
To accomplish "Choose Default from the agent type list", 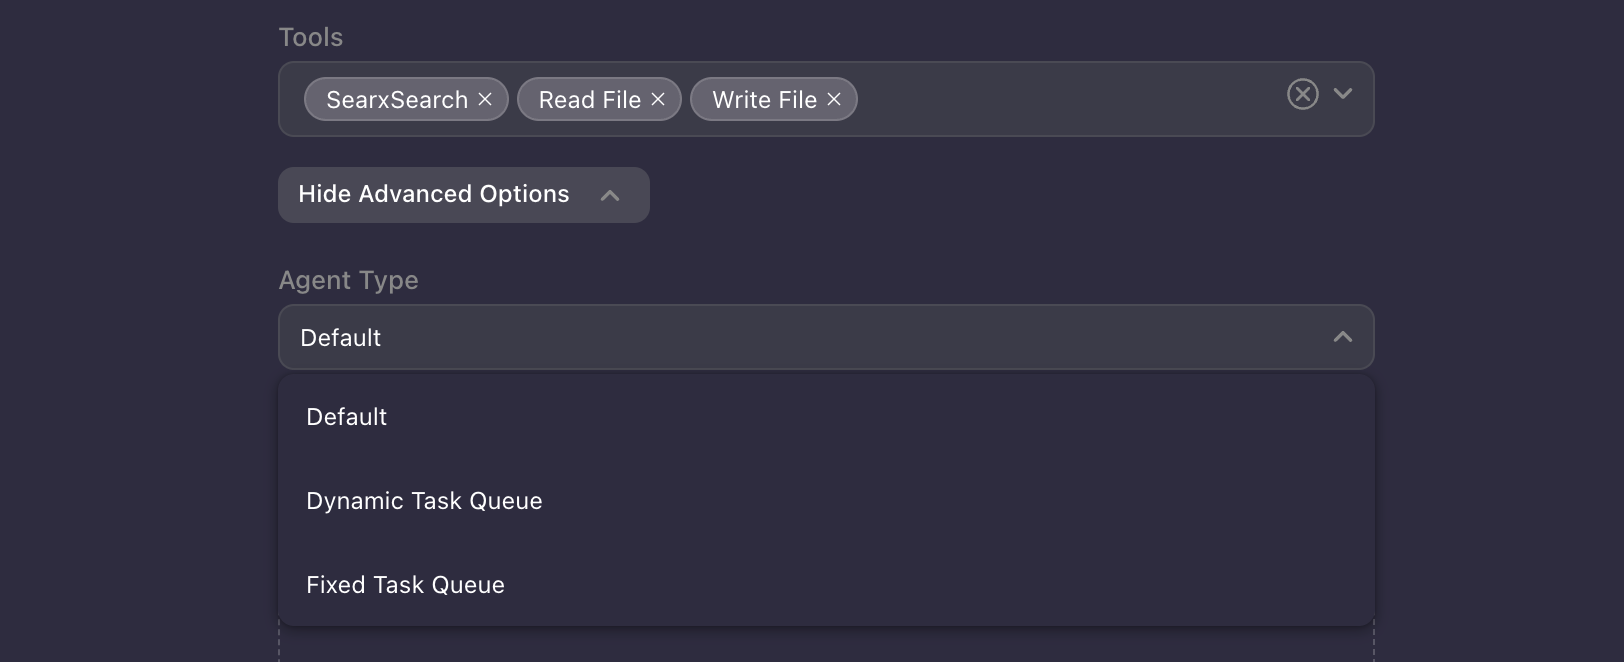I will (347, 417).
